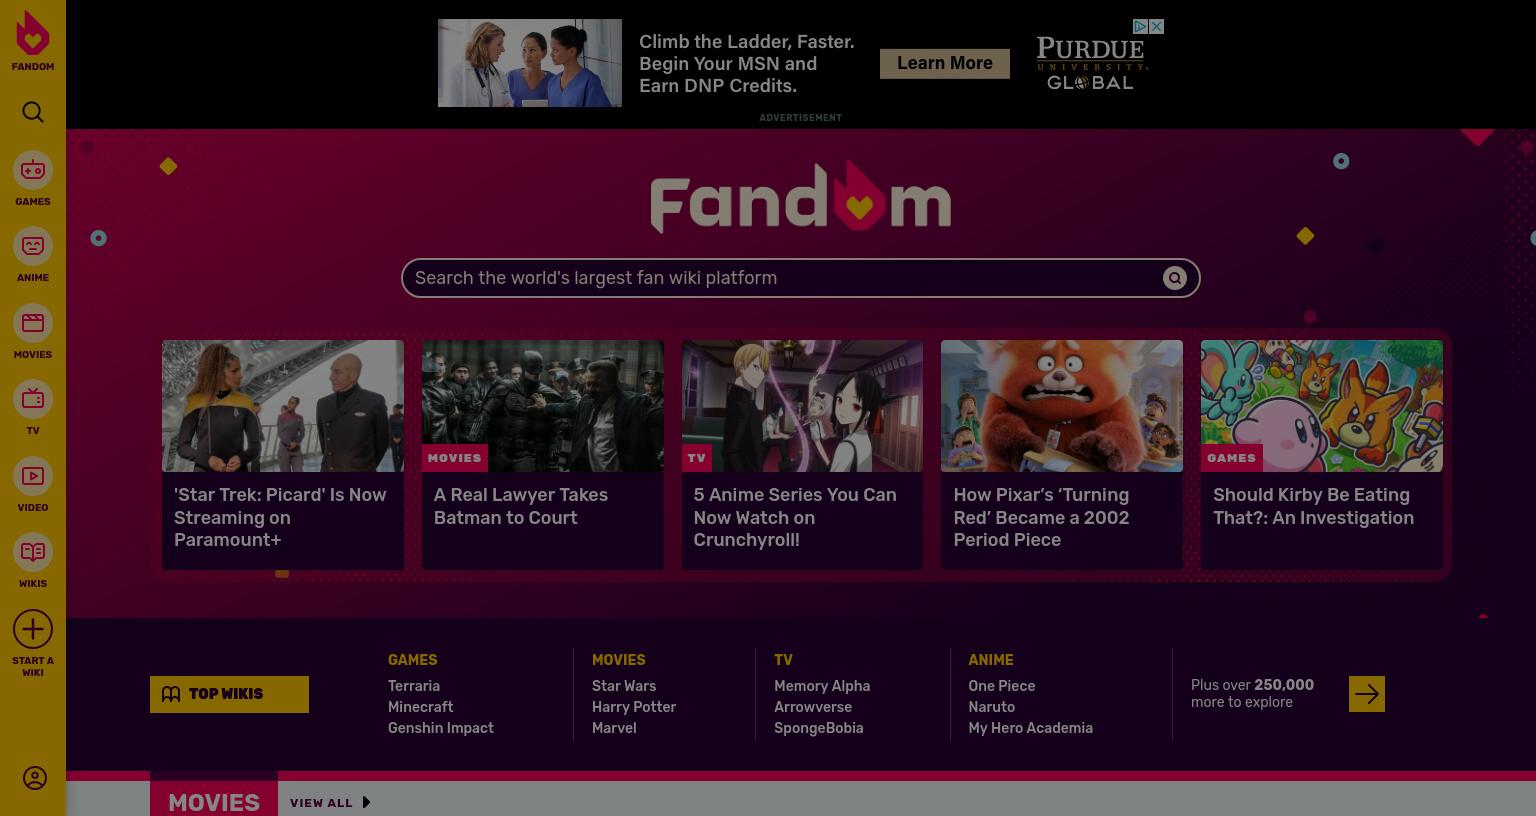Click the yellow arrow to explore more wikis
Viewport: 1536px width, 816px height.
pyautogui.click(x=1367, y=694)
